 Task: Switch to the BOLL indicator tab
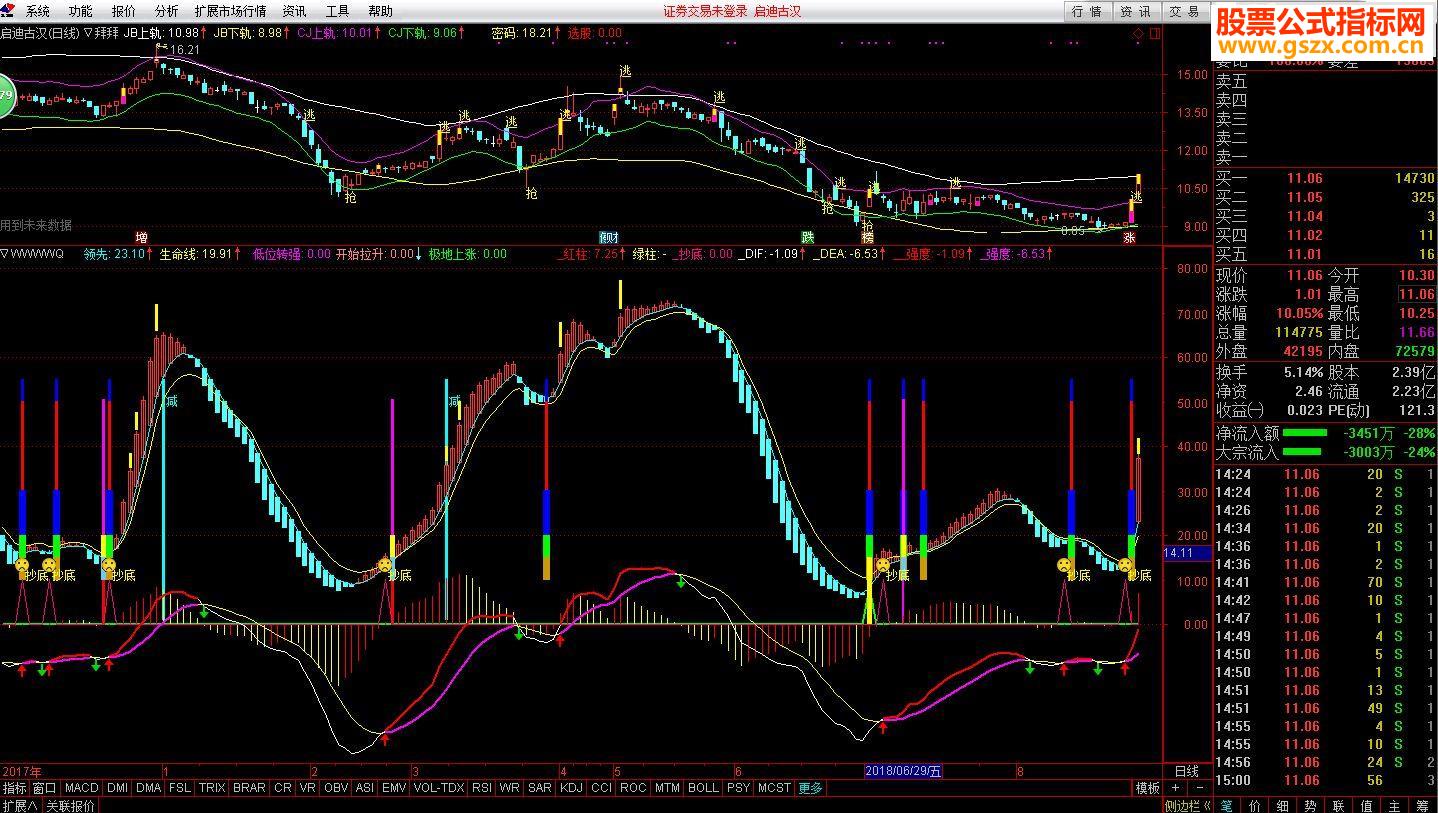pos(703,788)
